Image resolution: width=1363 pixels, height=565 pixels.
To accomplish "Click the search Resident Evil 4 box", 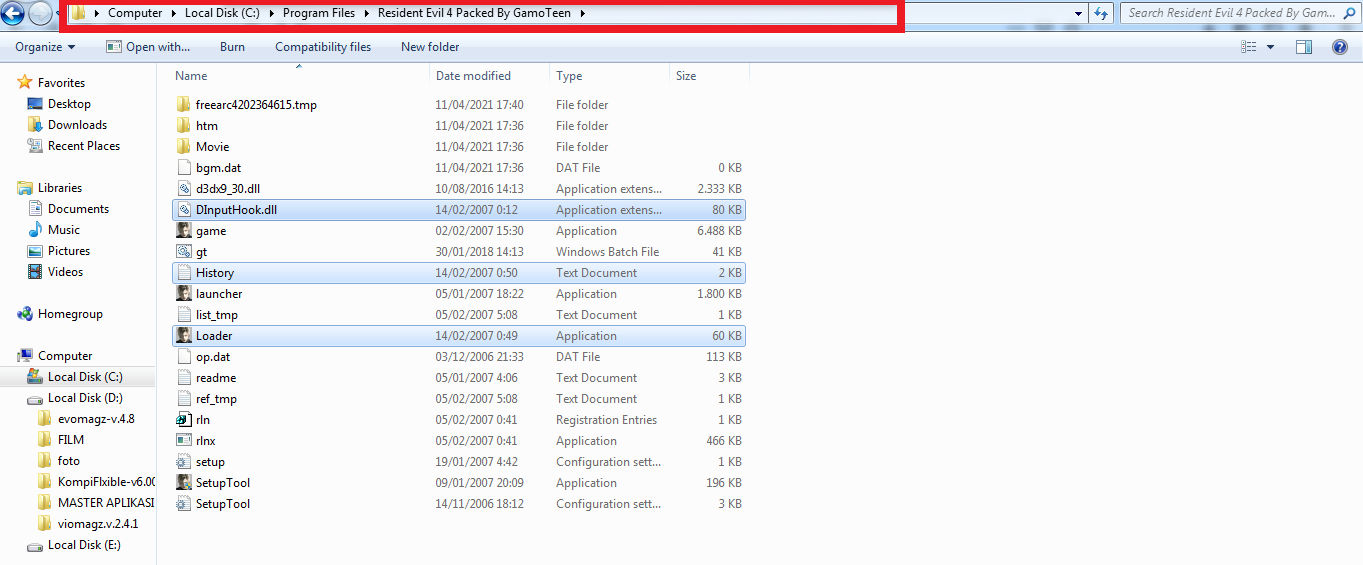I will 1238,13.
